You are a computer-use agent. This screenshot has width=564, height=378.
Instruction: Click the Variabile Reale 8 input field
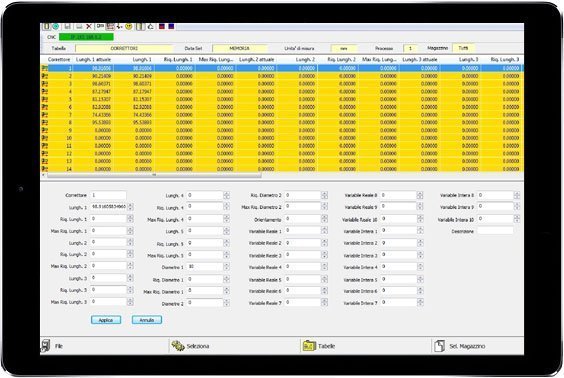point(399,195)
